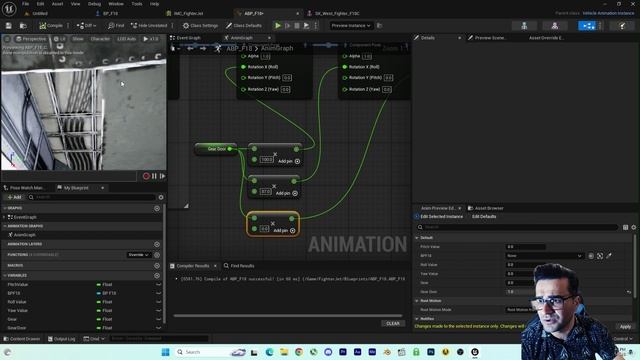Image resolution: width=640 pixels, height=360 pixels.
Task: Open My Blueprint settings gear
Action: click(161, 197)
